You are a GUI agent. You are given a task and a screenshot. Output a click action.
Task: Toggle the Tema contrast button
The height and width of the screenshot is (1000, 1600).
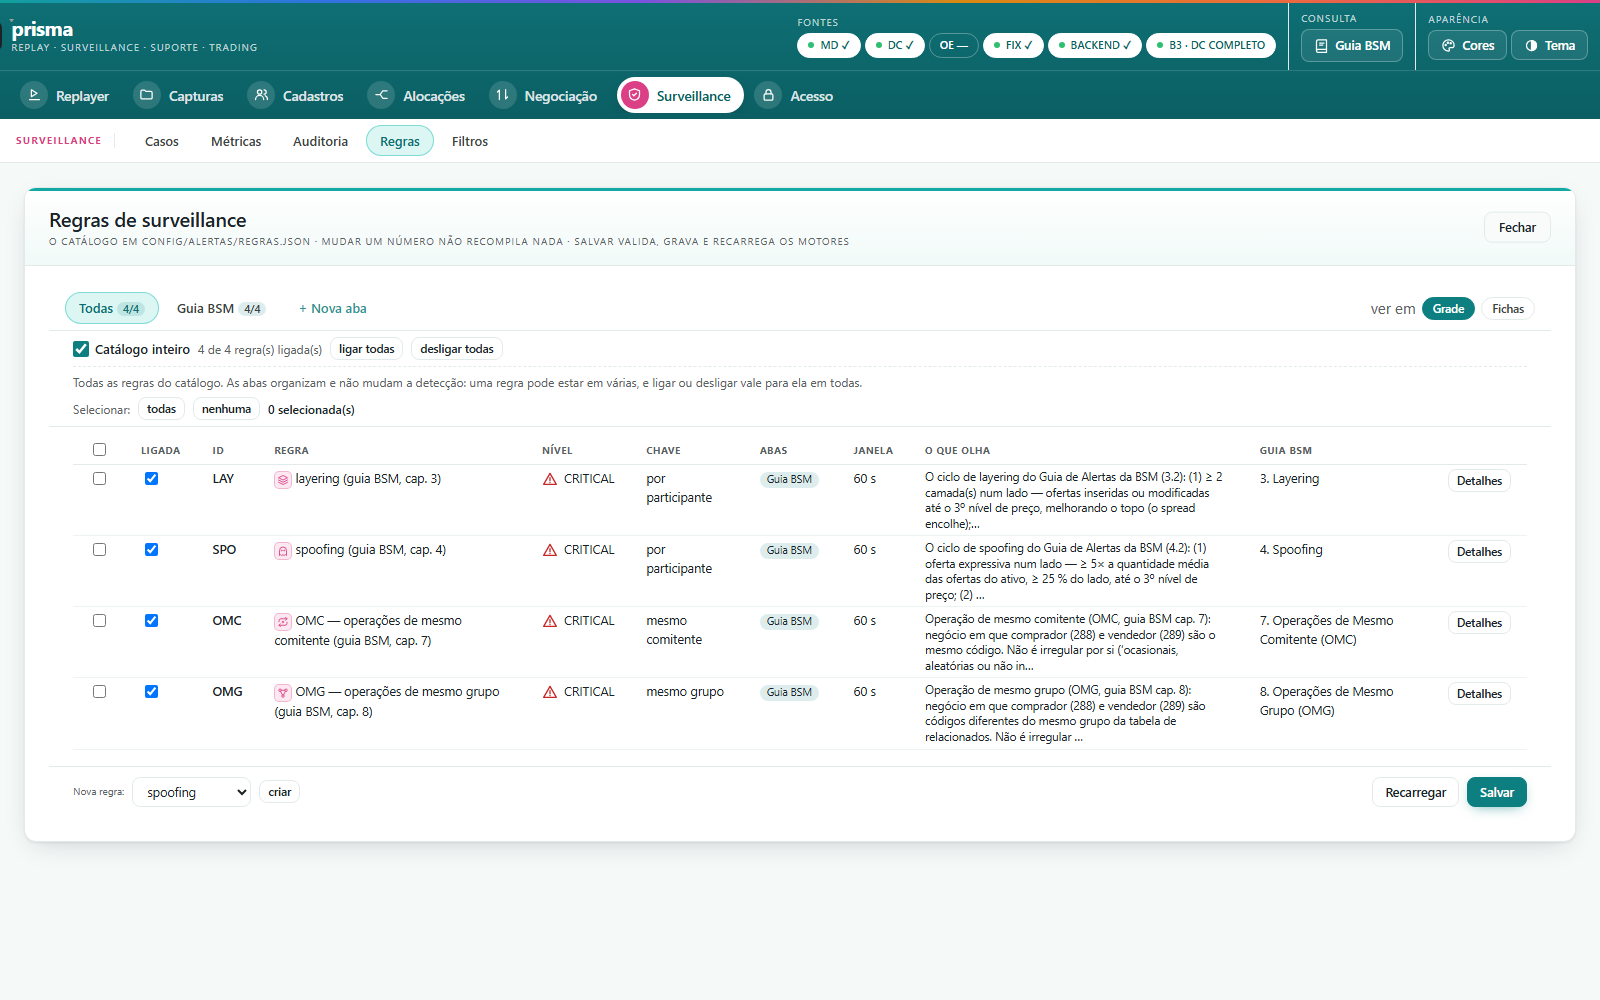click(1549, 45)
